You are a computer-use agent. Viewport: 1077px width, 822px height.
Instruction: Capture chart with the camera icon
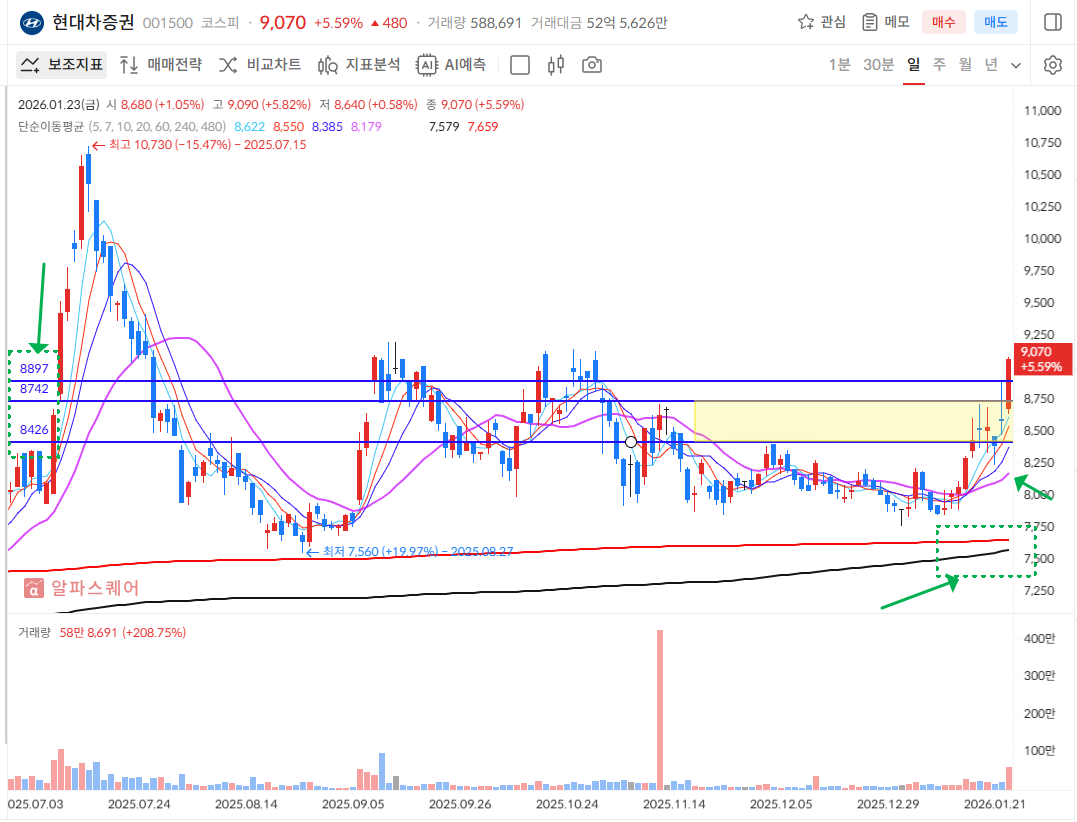tap(592, 65)
